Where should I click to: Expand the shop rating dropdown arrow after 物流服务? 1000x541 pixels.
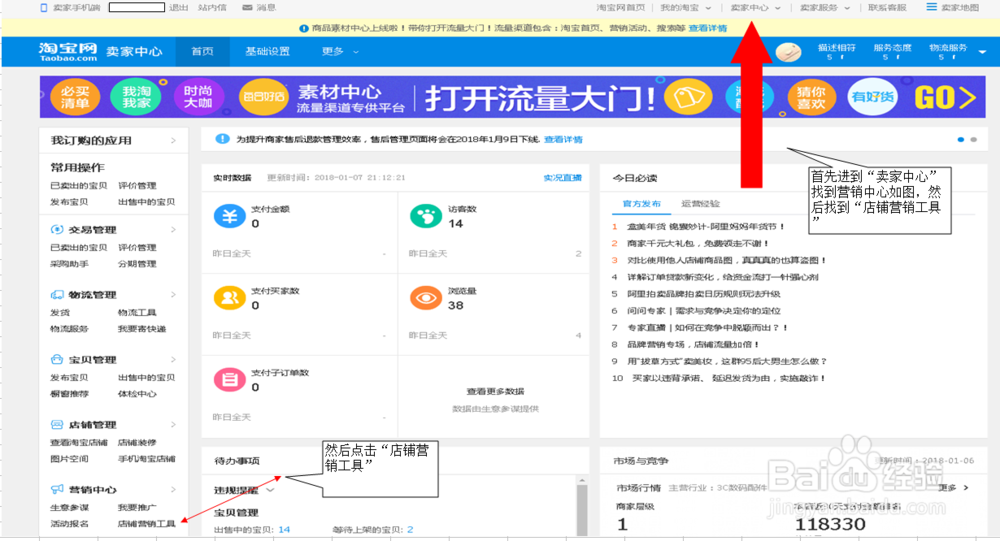[x=982, y=52]
